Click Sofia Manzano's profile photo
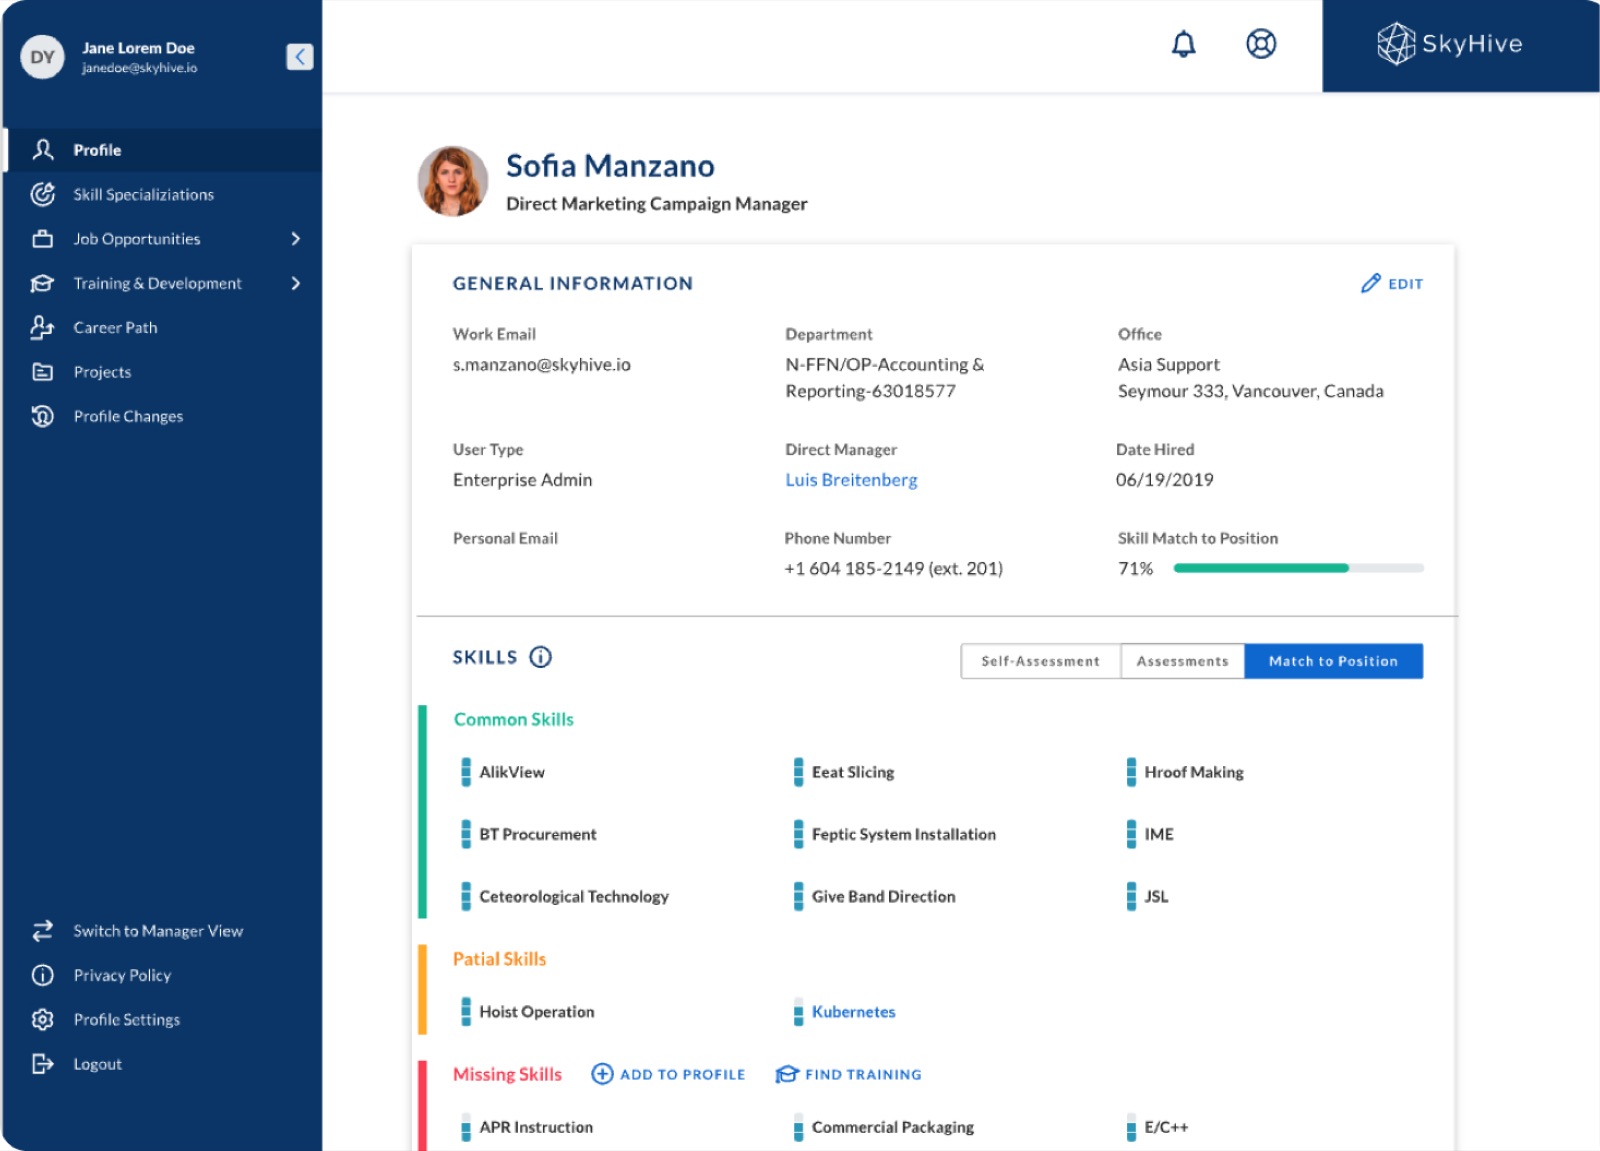 click(453, 181)
